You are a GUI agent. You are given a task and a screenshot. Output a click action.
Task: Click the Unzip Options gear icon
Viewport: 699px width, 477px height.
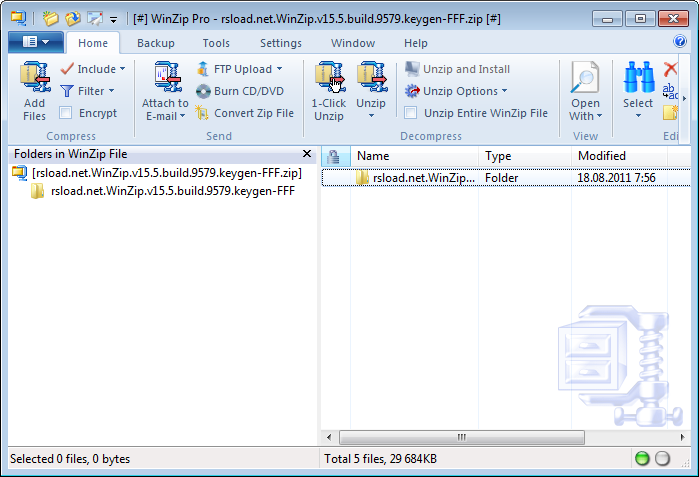[x=412, y=91]
